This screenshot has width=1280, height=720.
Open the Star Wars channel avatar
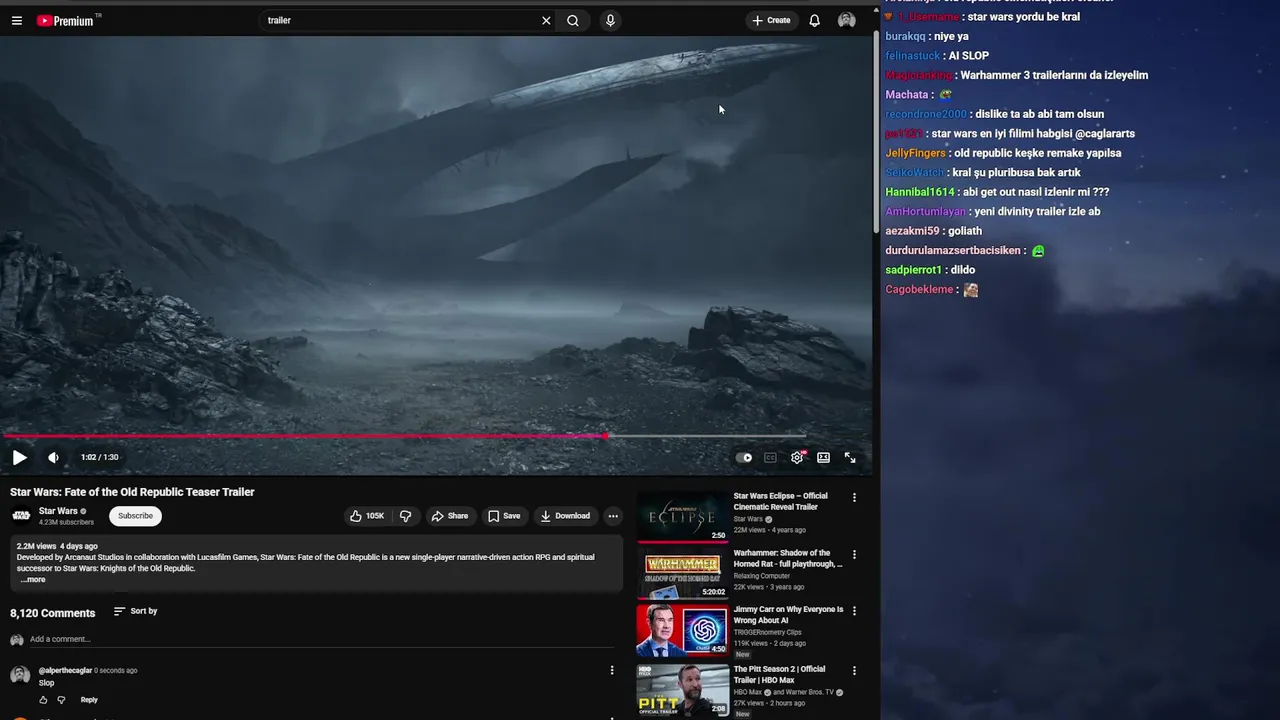[x=21, y=516]
